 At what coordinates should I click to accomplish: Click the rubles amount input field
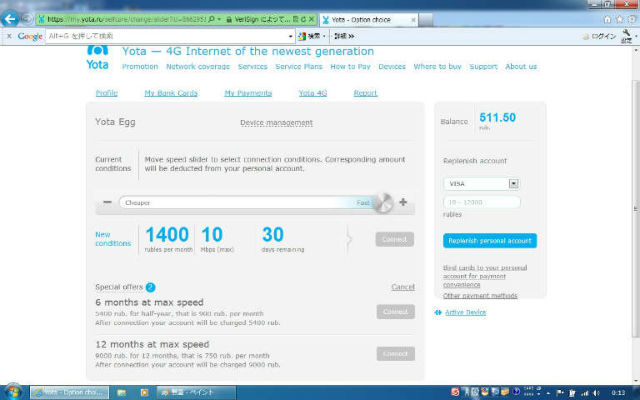point(481,202)
